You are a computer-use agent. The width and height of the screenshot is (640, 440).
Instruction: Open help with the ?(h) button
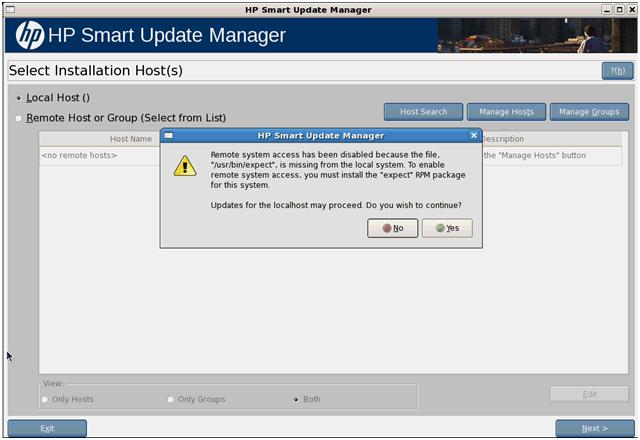tap(617, 71)
